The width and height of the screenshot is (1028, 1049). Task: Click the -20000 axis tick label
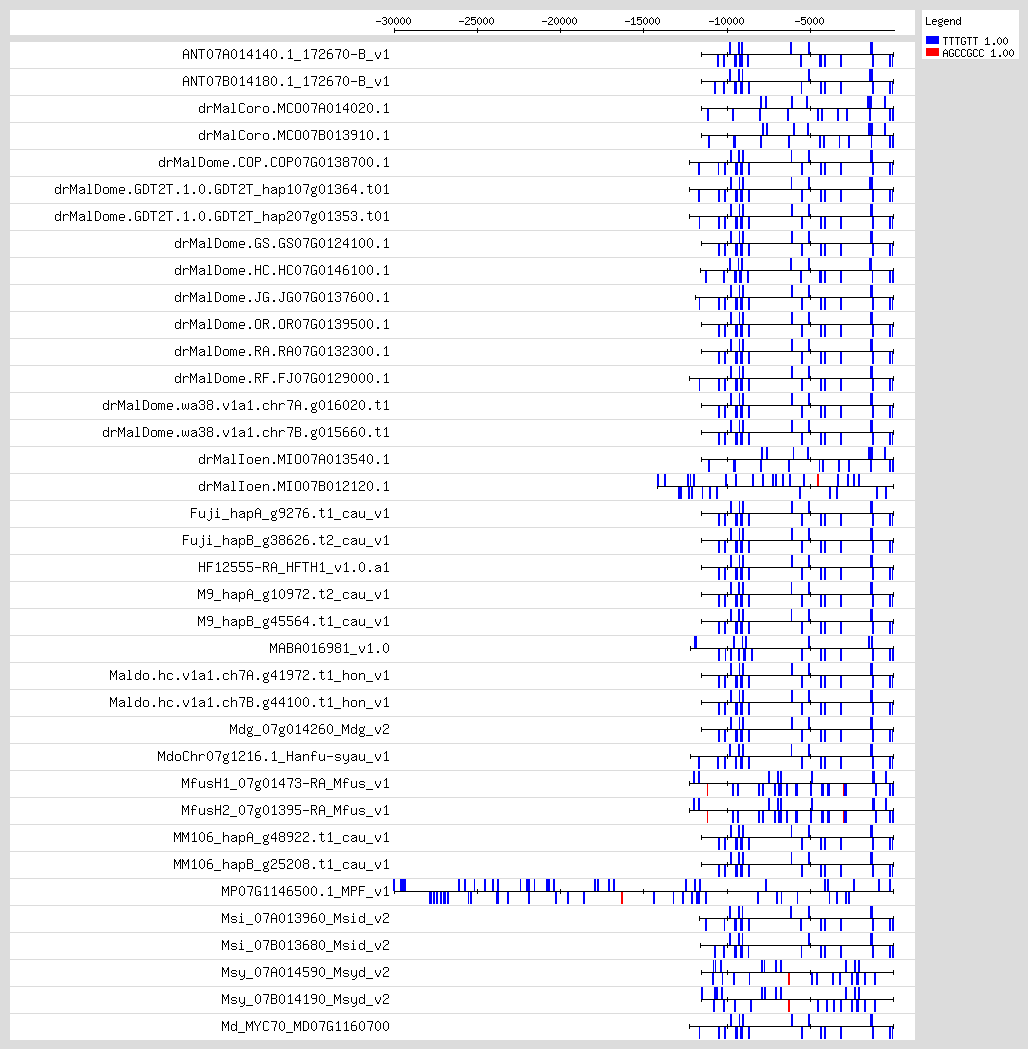pos(559,20)
